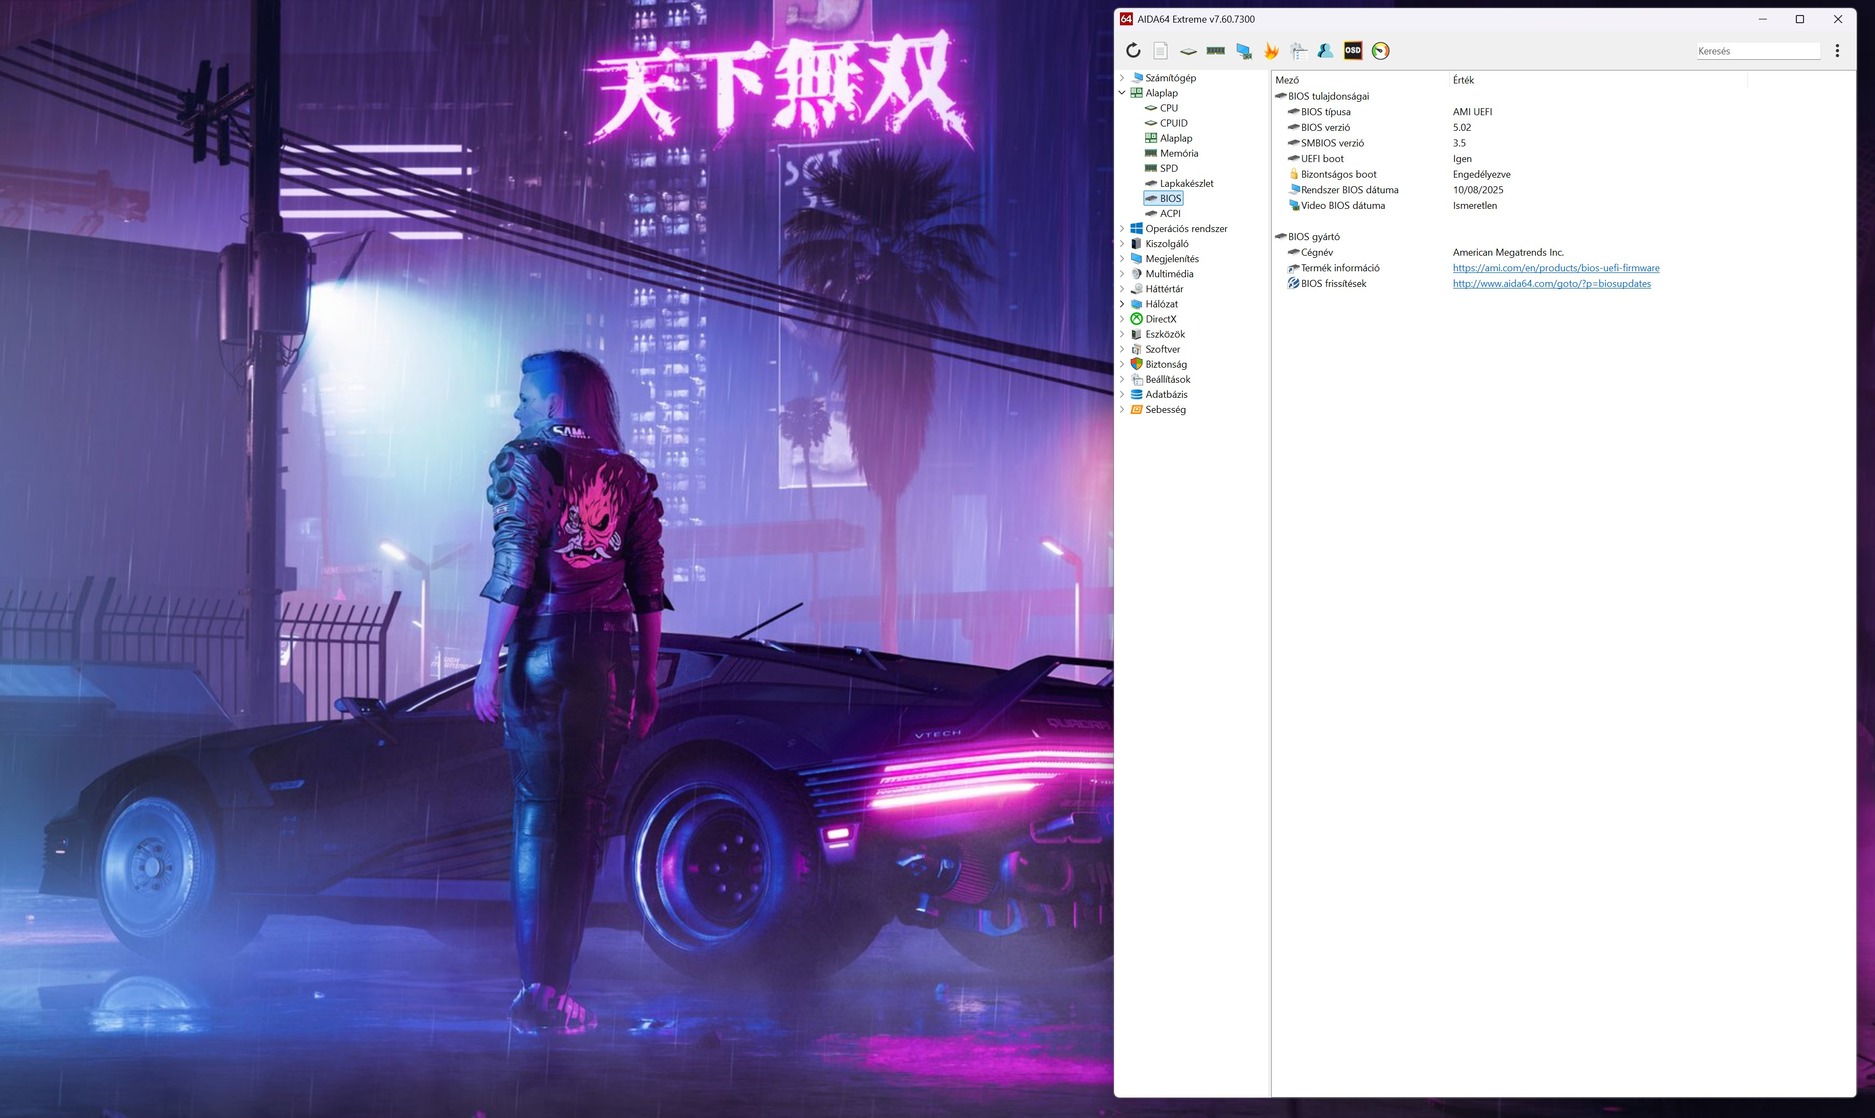The width and height of the screenshot is (1875, 1118).
Task: Expand the Kiszolgáló tree node
Action: (1122, 244)
